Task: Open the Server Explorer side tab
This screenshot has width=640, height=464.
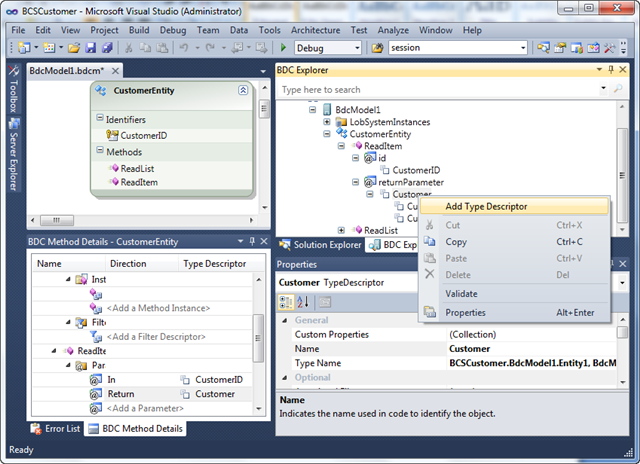Action: pyautogui.click(x=13, y=155)
